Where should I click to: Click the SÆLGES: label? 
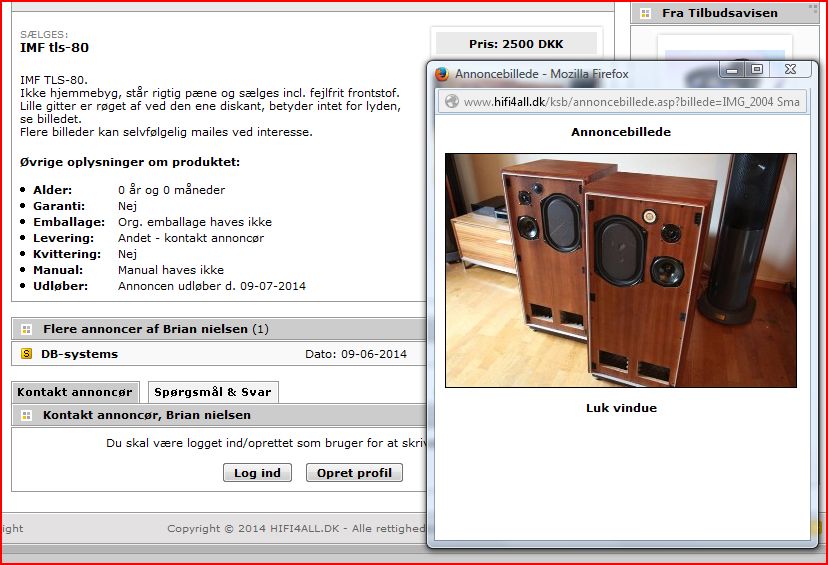(44, 34)
